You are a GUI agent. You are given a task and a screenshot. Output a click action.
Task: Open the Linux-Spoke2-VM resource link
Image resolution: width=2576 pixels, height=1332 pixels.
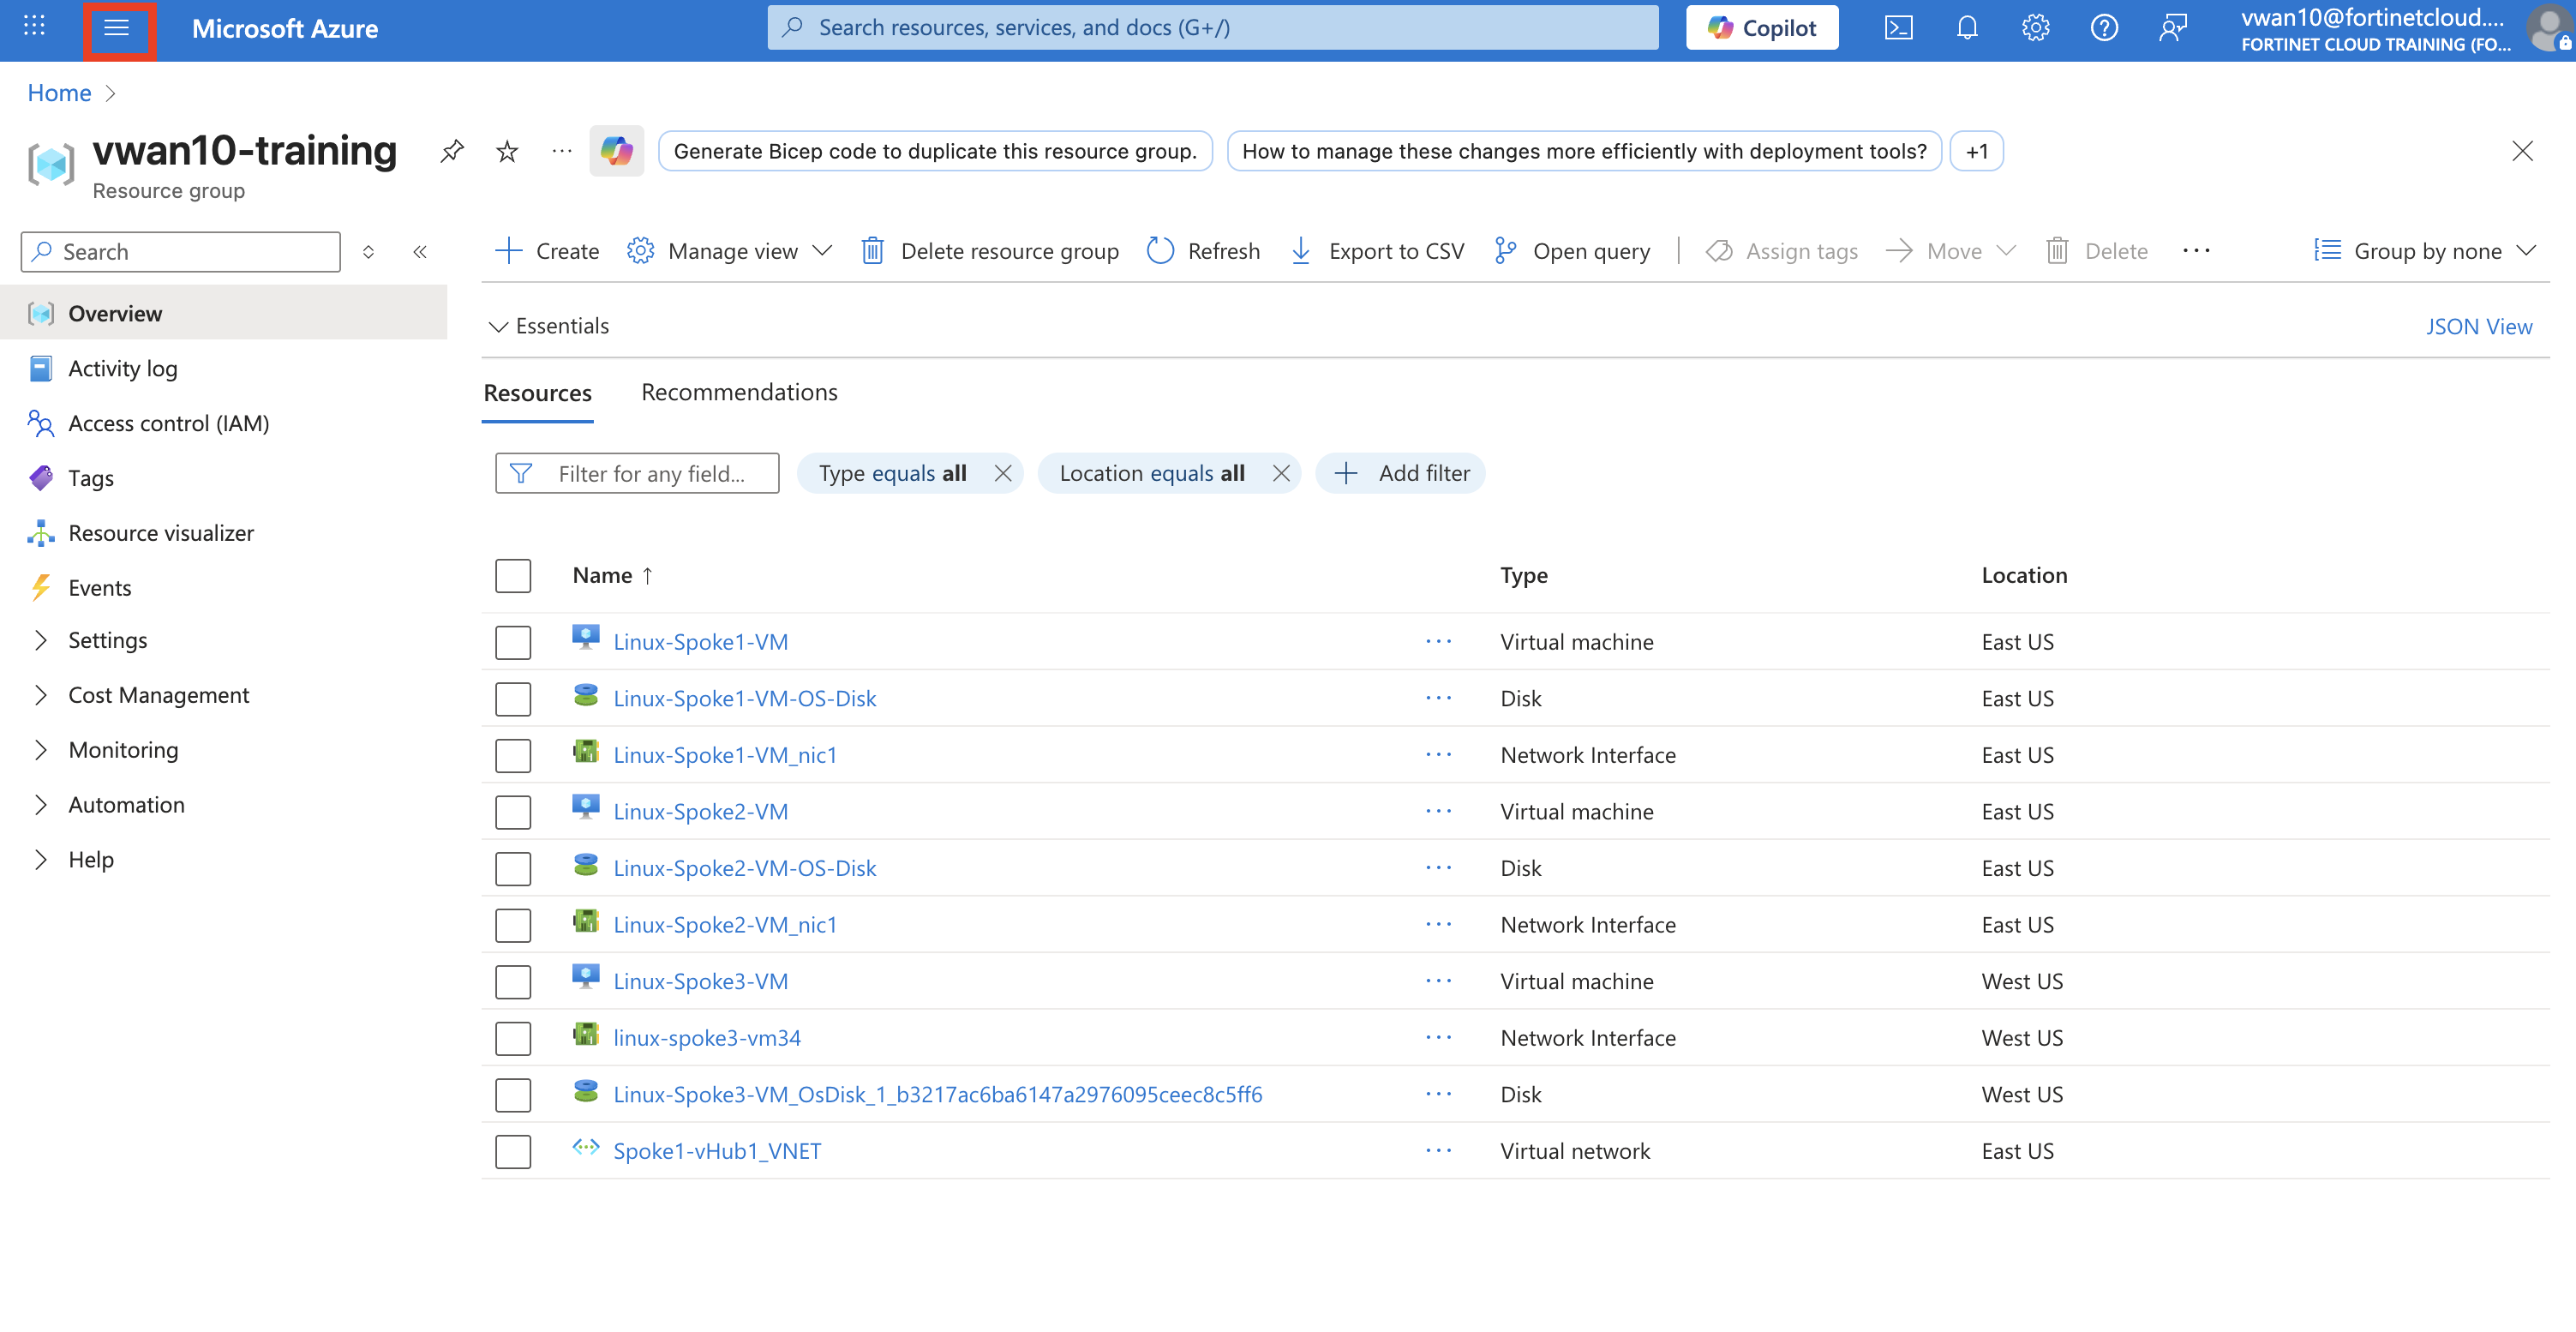coord(700,812)
